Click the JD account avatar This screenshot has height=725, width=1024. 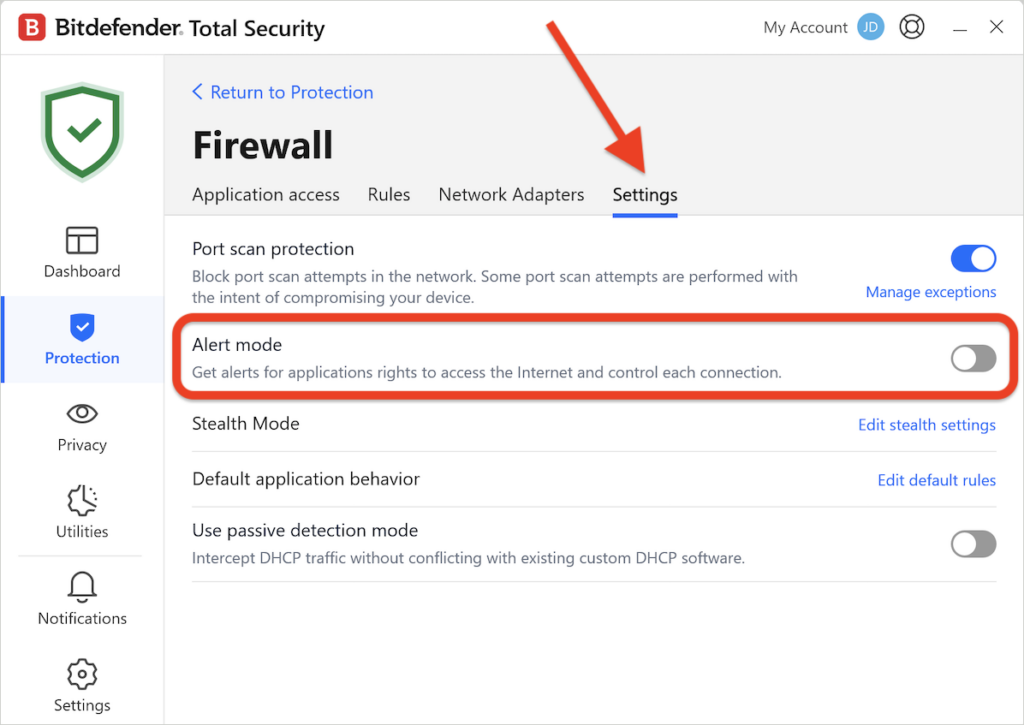point(869,27)
